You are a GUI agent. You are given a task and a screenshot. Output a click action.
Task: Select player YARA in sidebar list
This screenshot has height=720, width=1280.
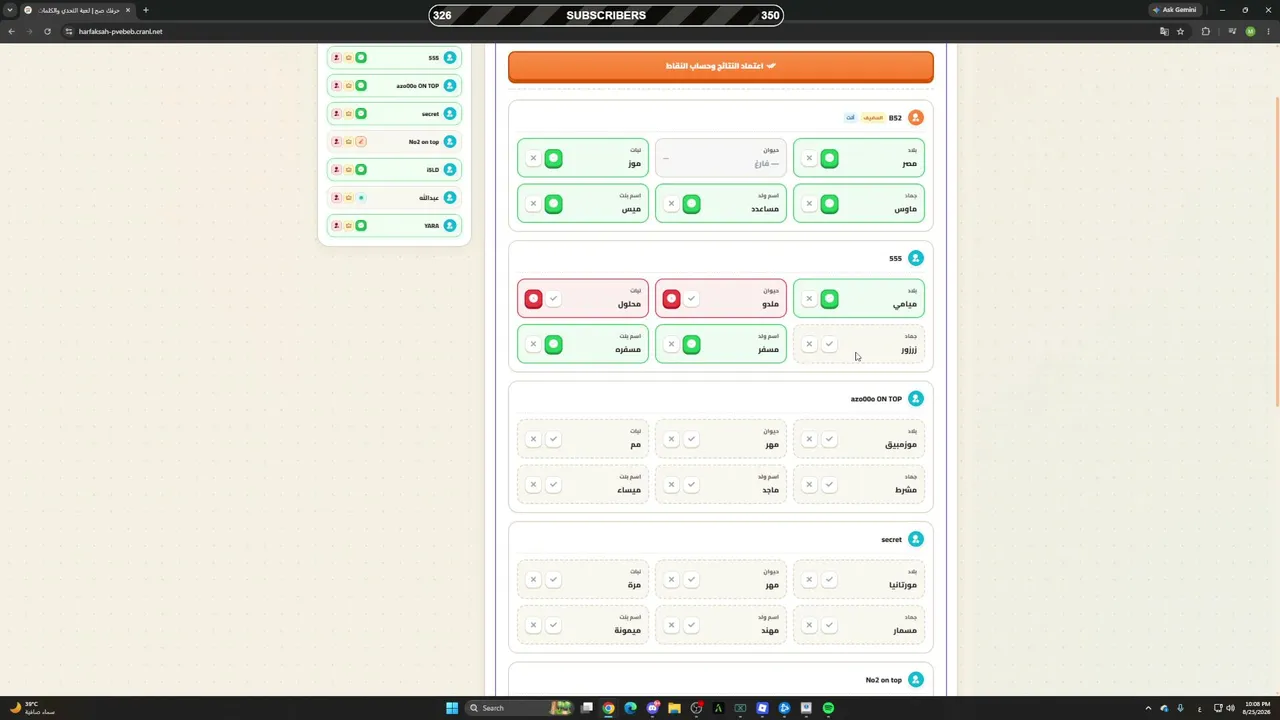(394, 226)
